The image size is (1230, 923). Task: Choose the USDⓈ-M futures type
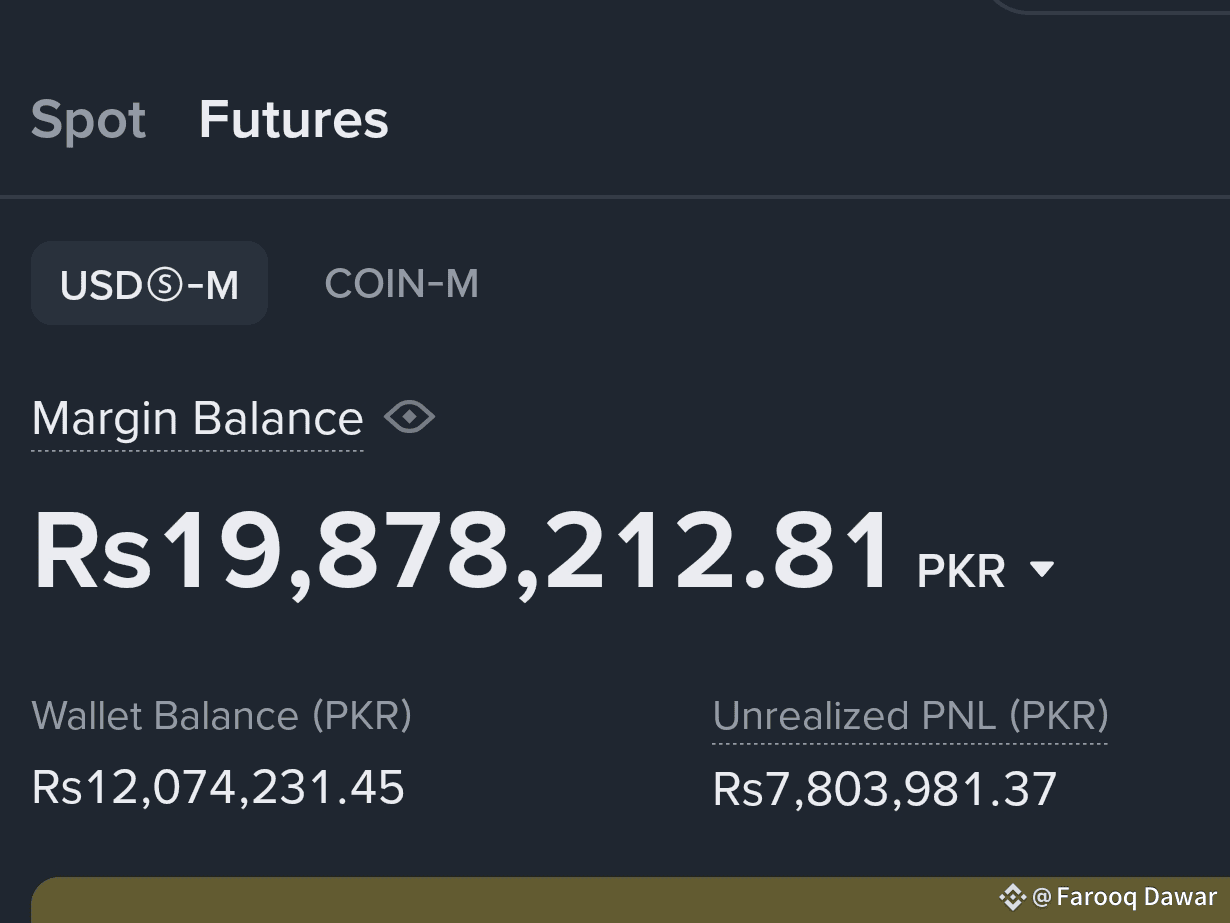pos(149,284)
